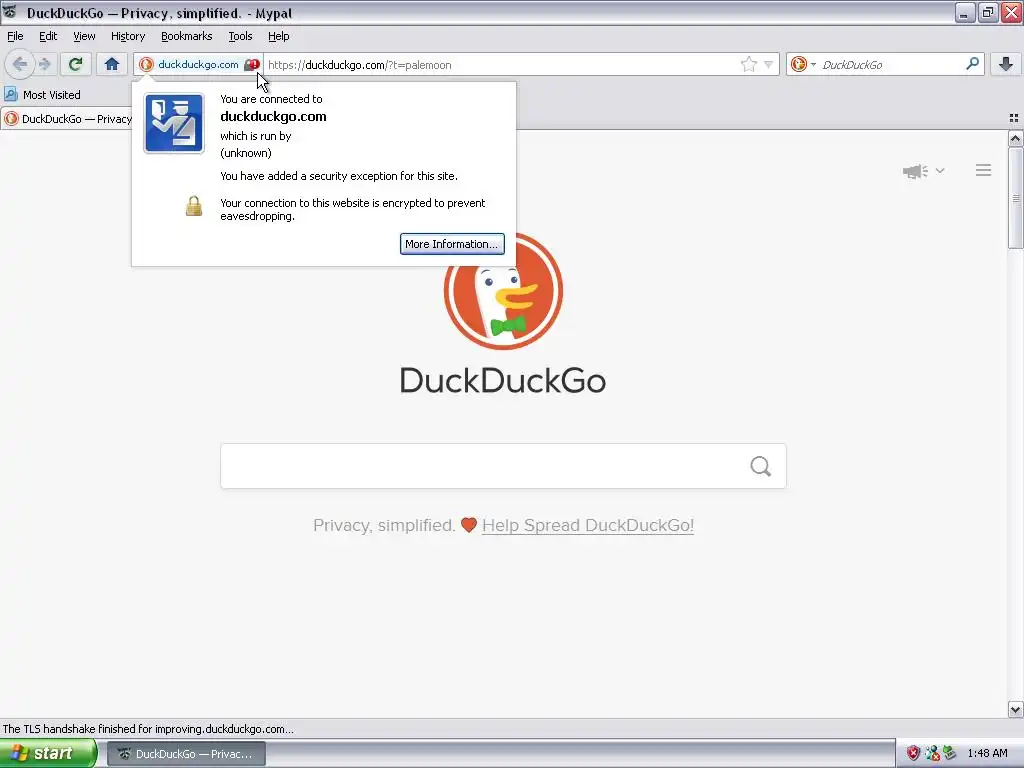Image resolution: width=1024 pixels, height=768 pixels.
Task: Open the File menu
Action: click(x=15, y=36)
